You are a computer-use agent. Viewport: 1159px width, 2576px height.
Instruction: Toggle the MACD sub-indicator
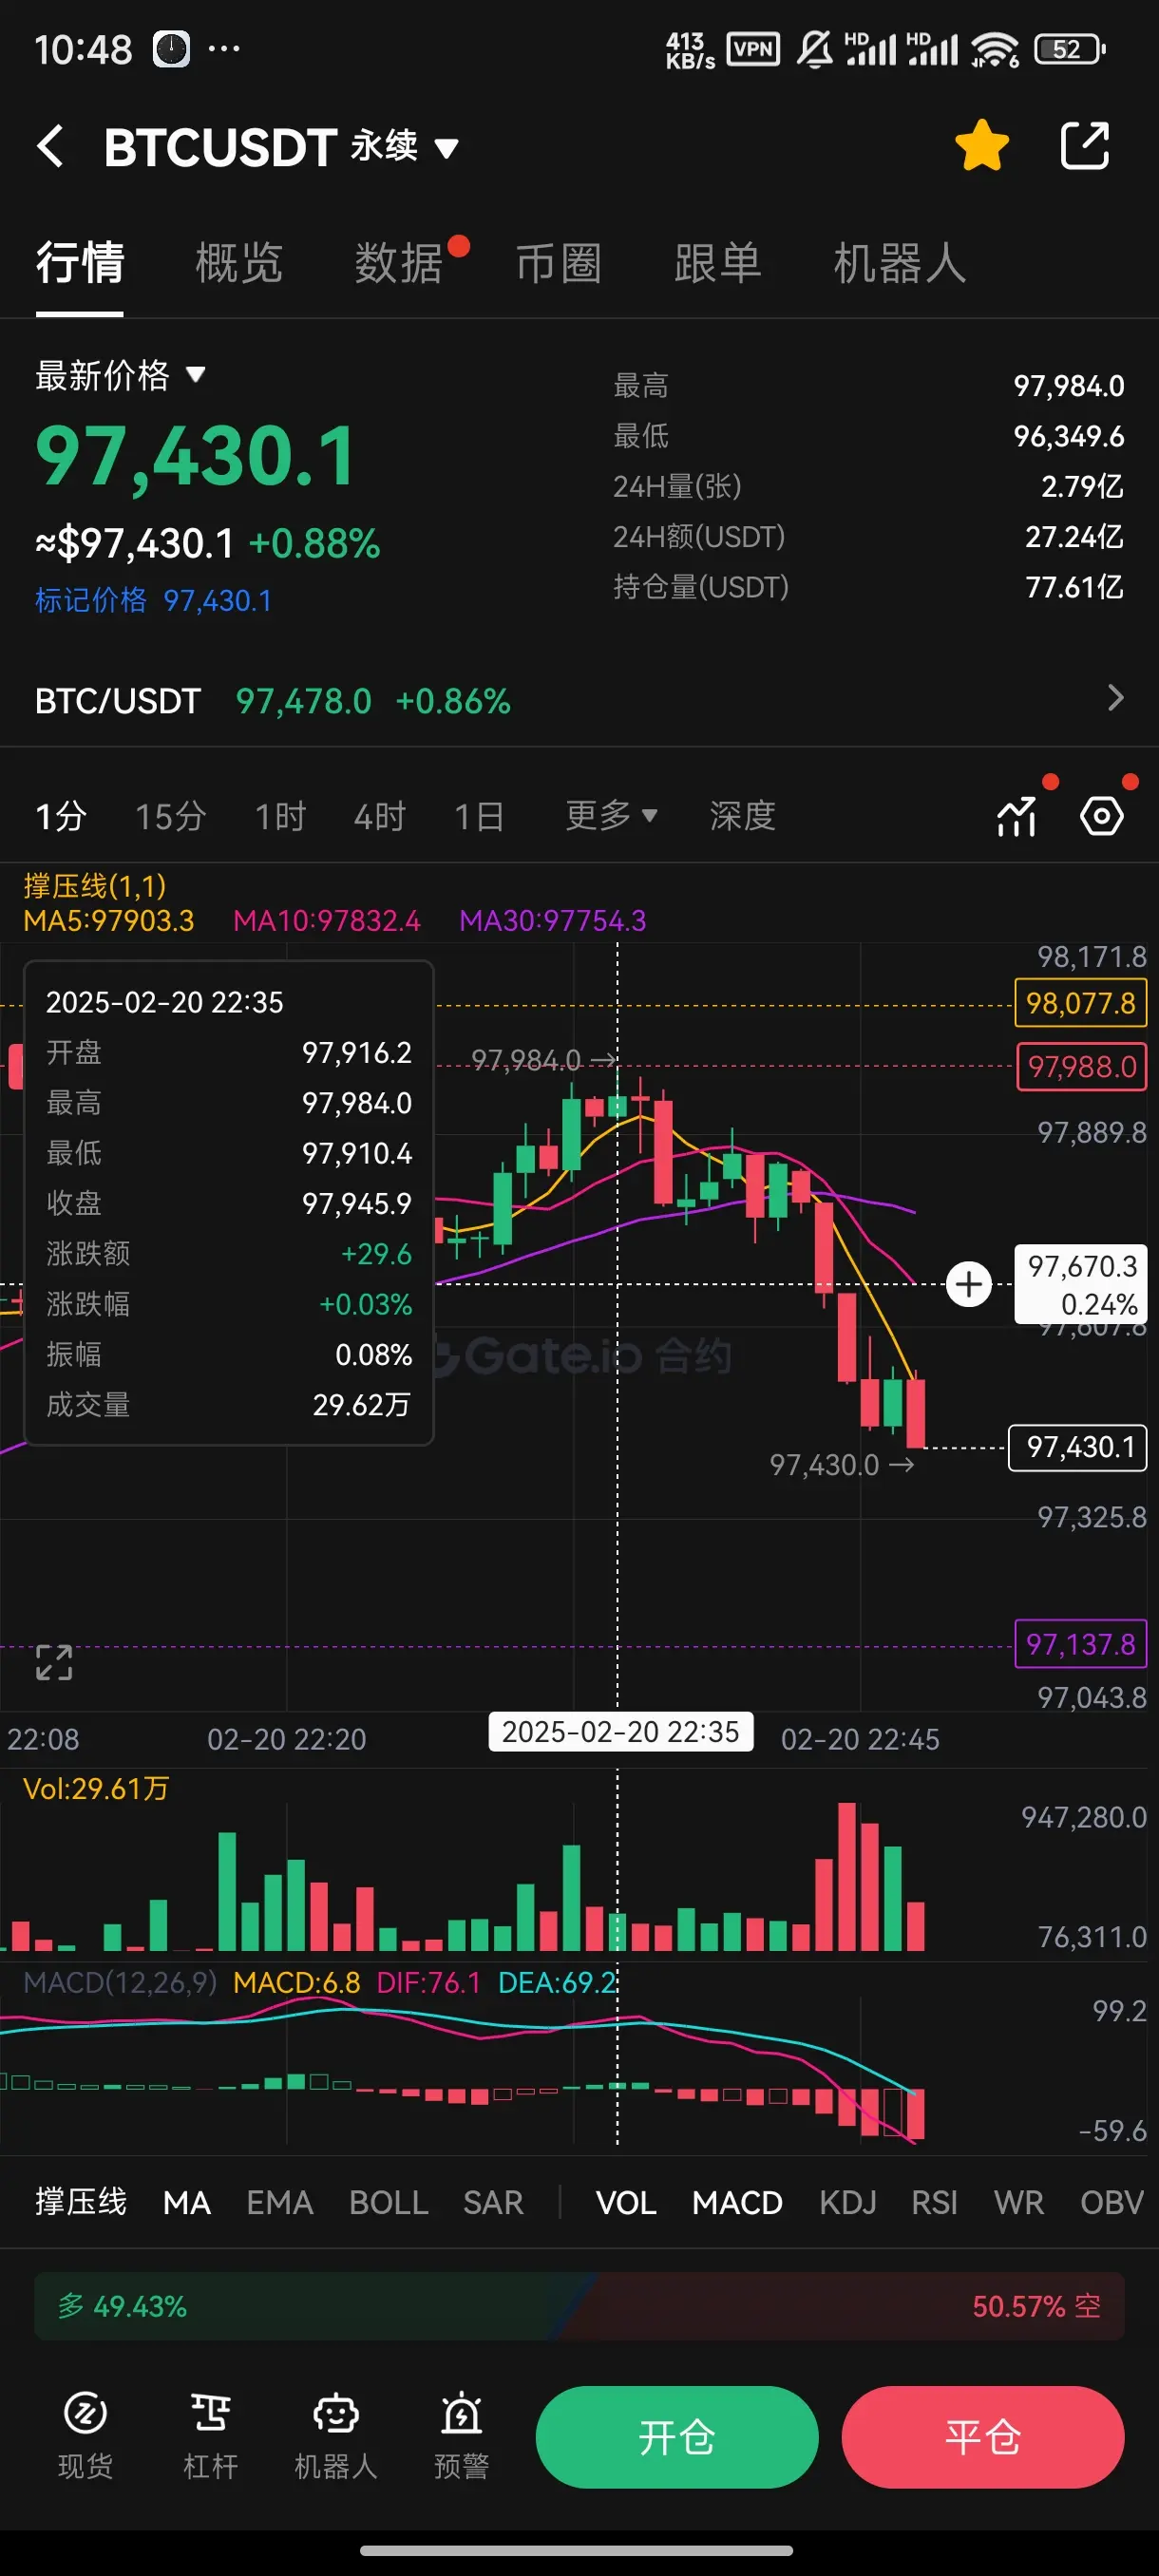coord(737,2202)
